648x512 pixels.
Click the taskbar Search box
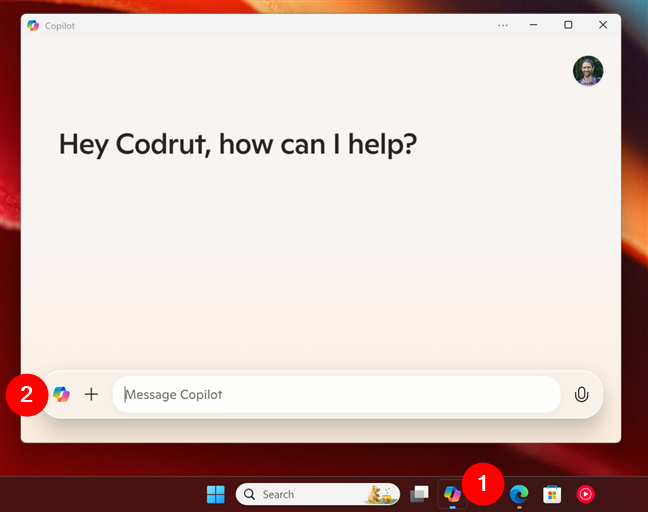pyautogui.click(x=318, y=494)
